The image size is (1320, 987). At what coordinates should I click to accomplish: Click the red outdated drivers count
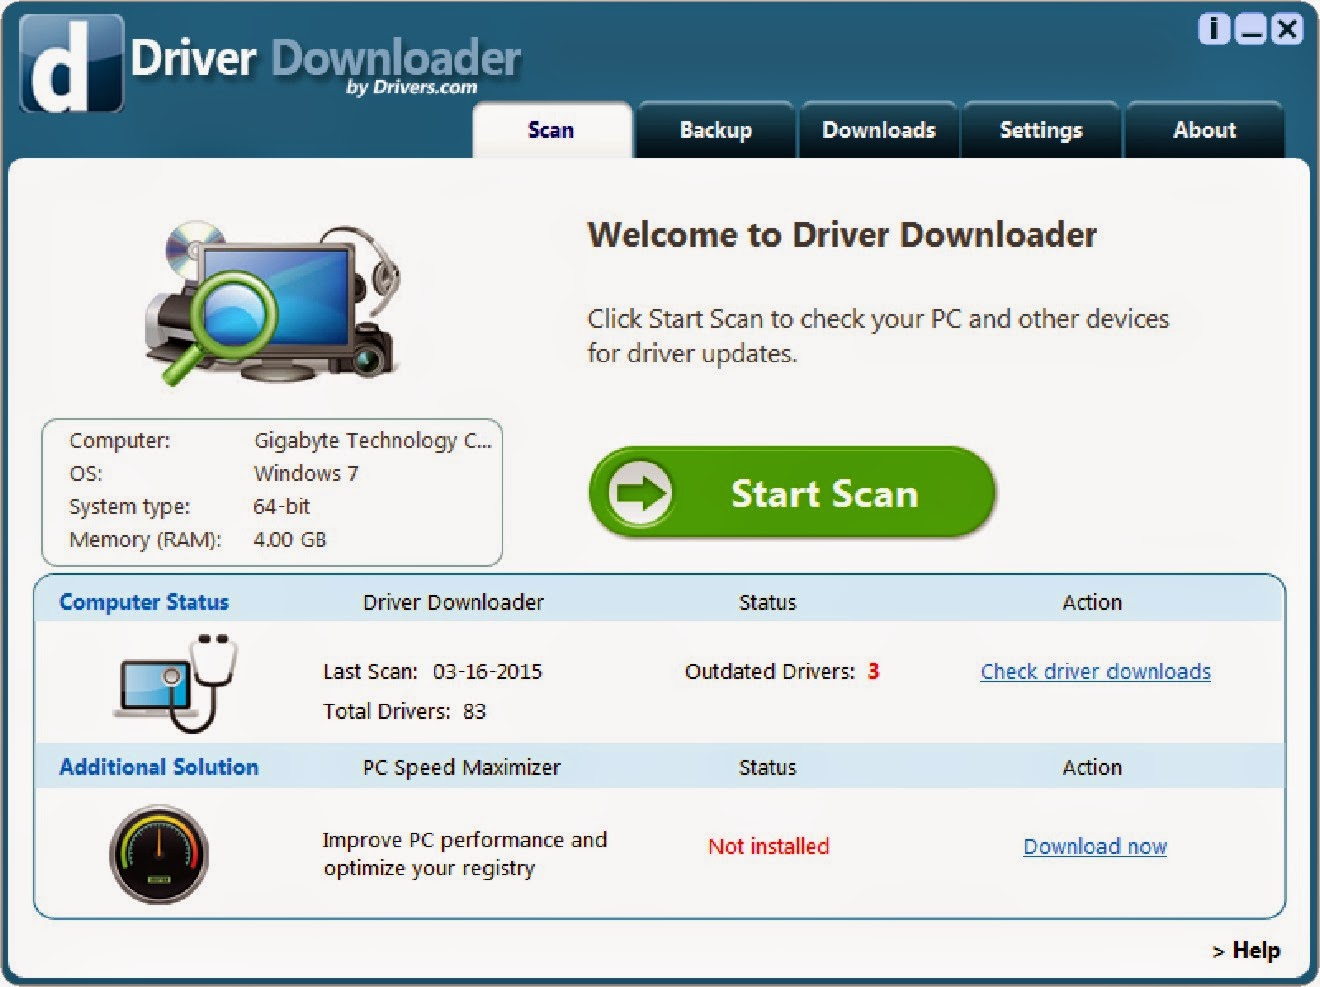click(873, 671)
